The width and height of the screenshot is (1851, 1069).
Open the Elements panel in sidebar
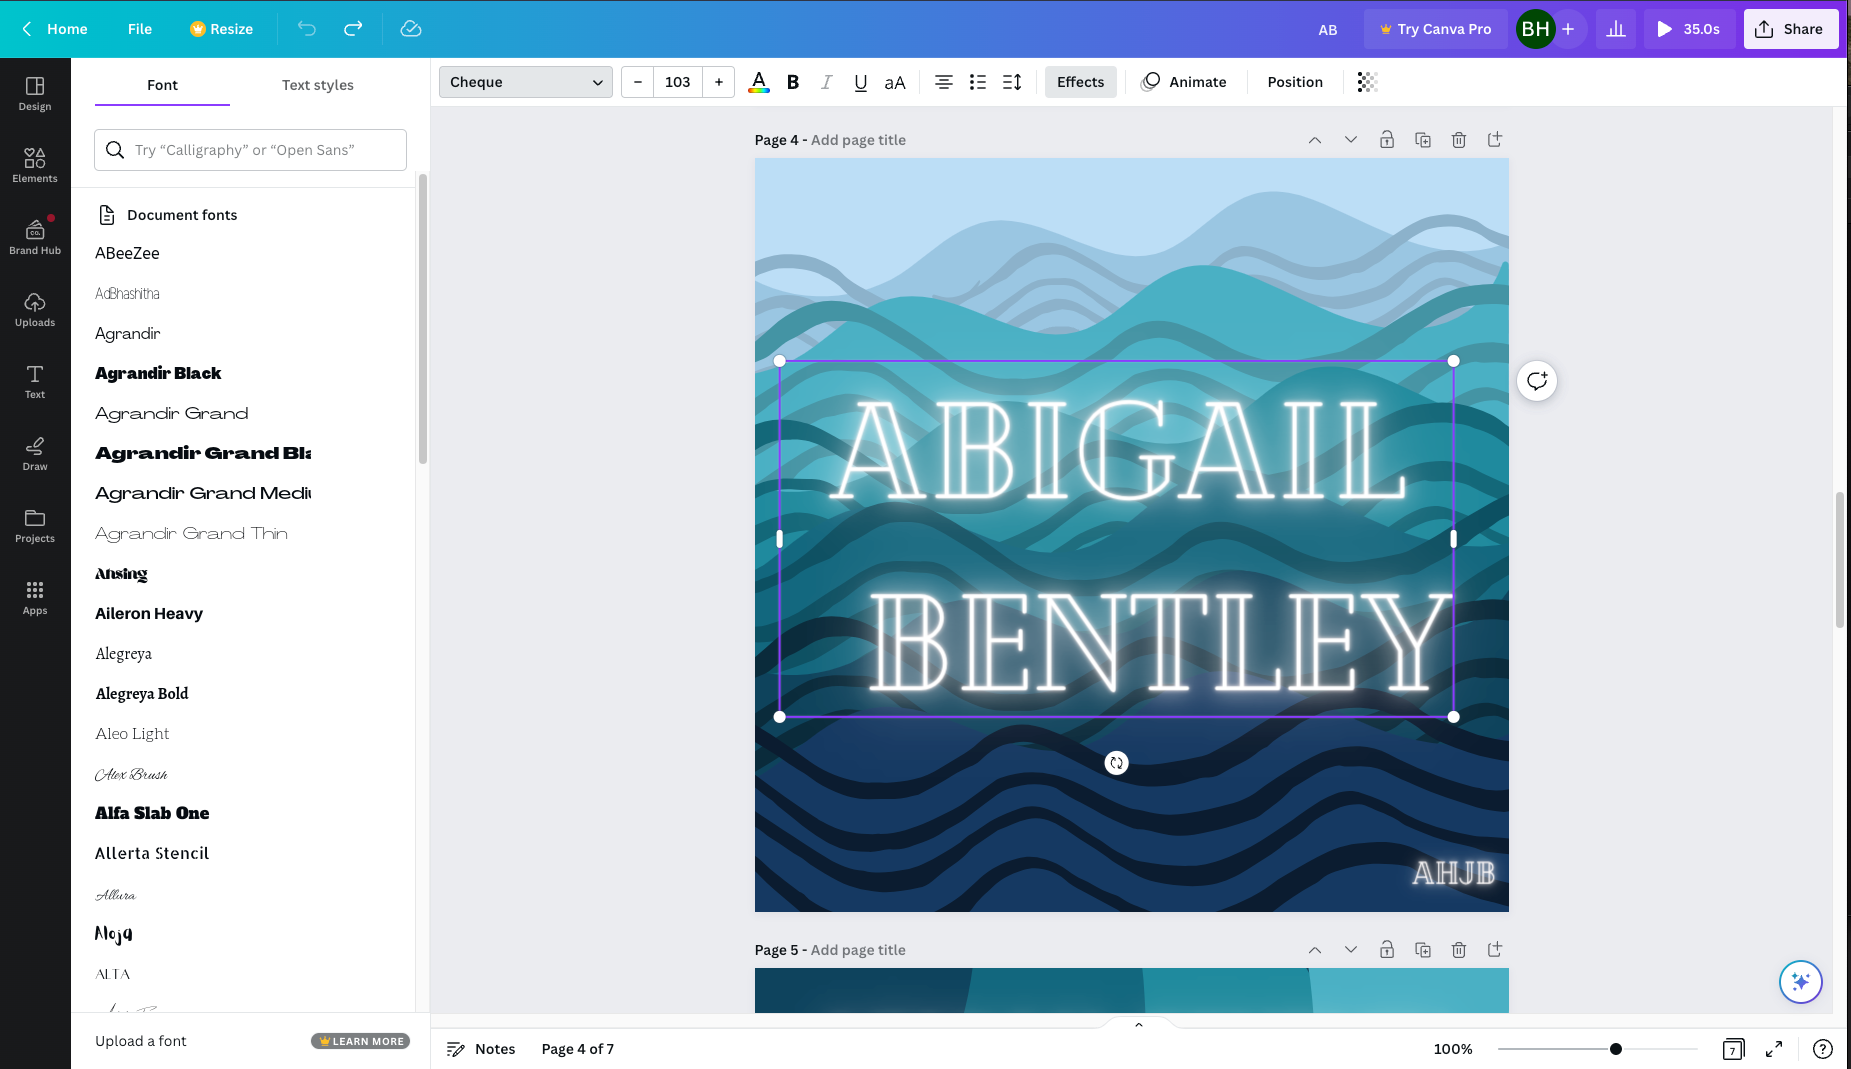(x=35, y=165)
